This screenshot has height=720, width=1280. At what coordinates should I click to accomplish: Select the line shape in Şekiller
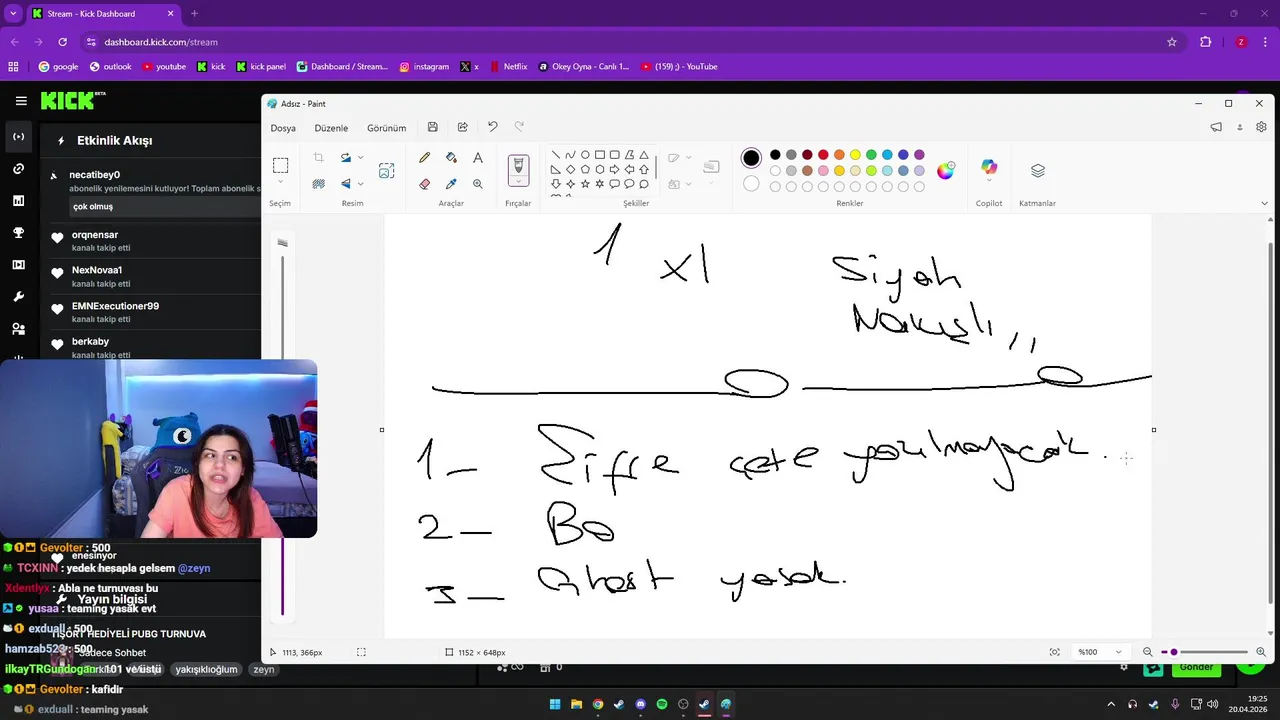click(x=555, y=155)
